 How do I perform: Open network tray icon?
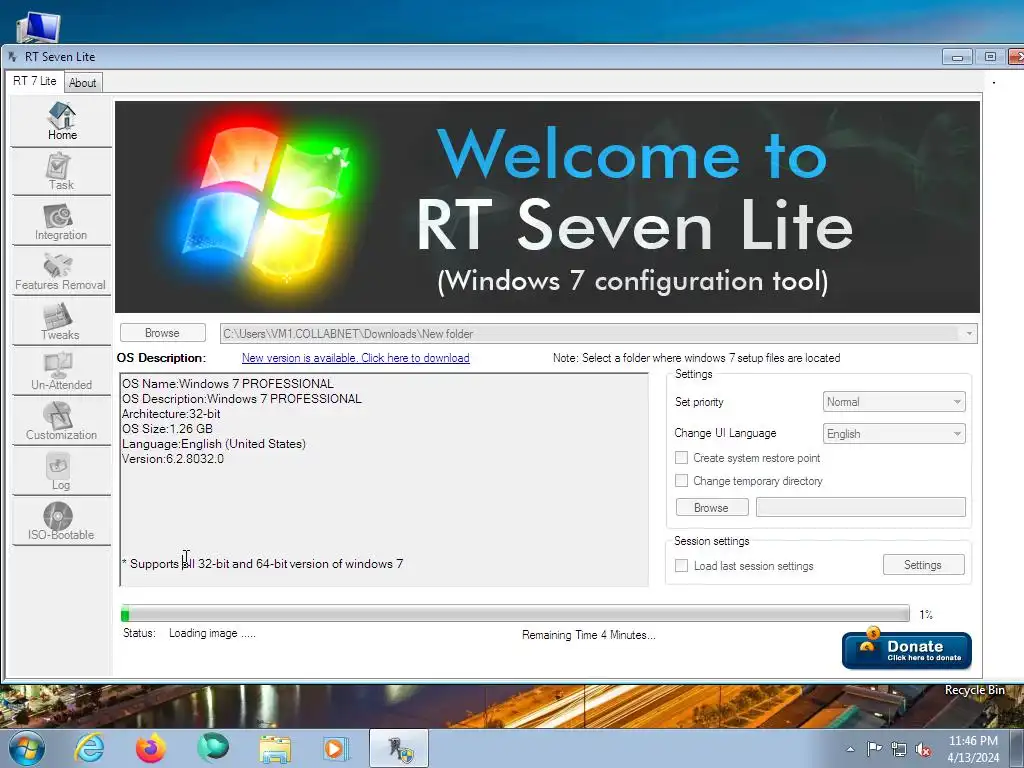click(899, 749)
